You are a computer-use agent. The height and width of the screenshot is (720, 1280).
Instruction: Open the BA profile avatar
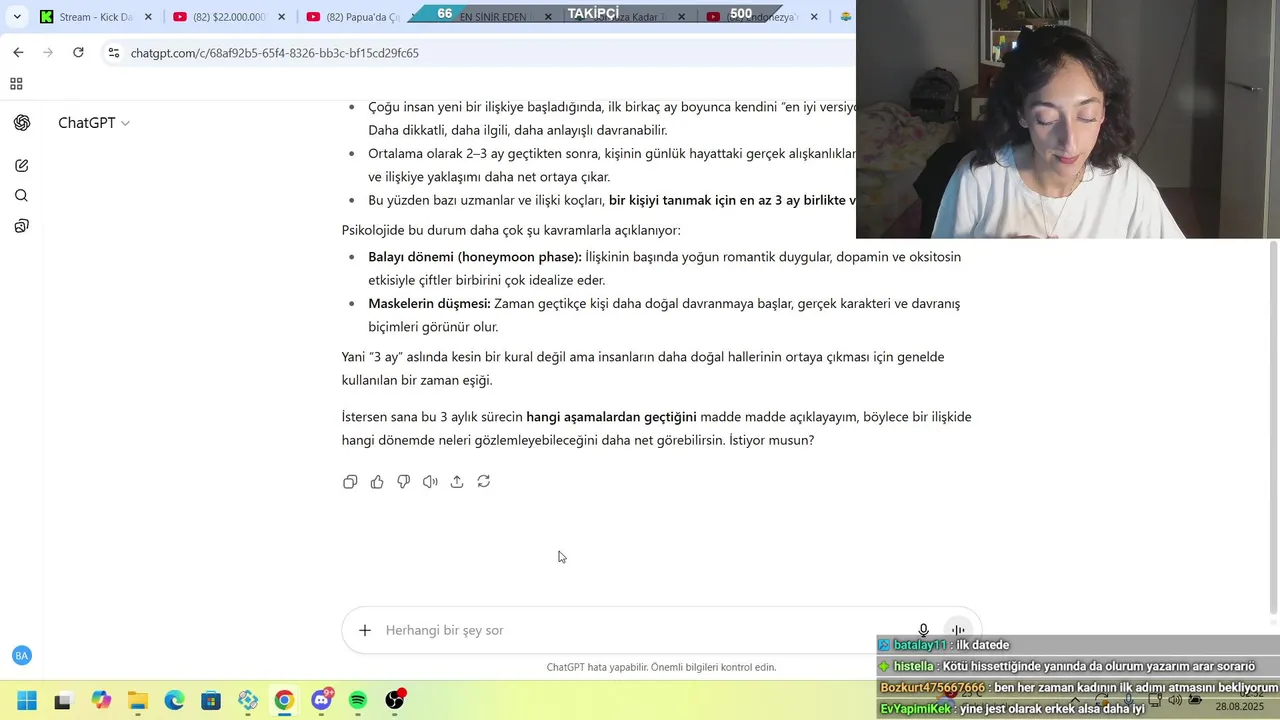(x=22, y=656)
